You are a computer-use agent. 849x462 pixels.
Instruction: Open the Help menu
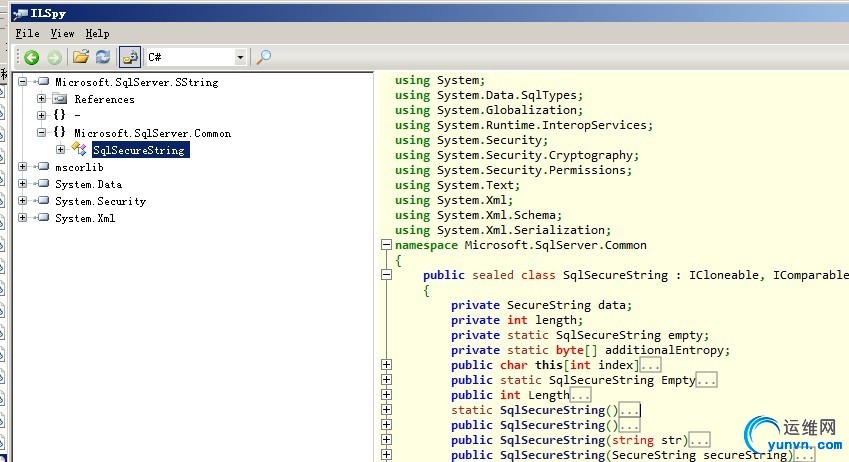[x=97, y=33]
